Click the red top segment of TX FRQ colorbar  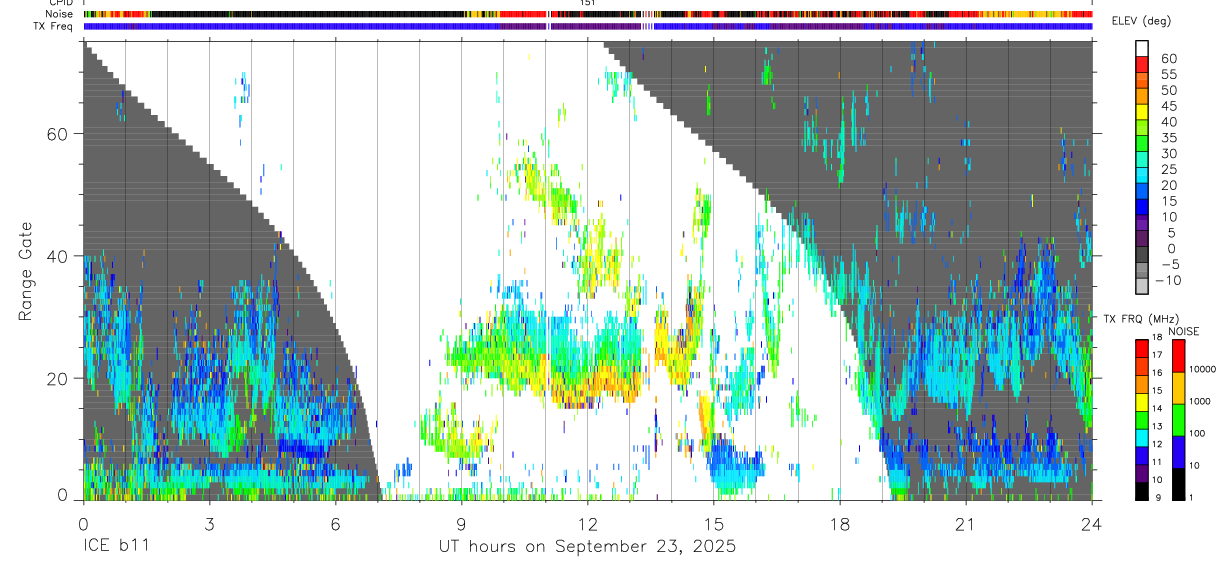[1141, 349]
